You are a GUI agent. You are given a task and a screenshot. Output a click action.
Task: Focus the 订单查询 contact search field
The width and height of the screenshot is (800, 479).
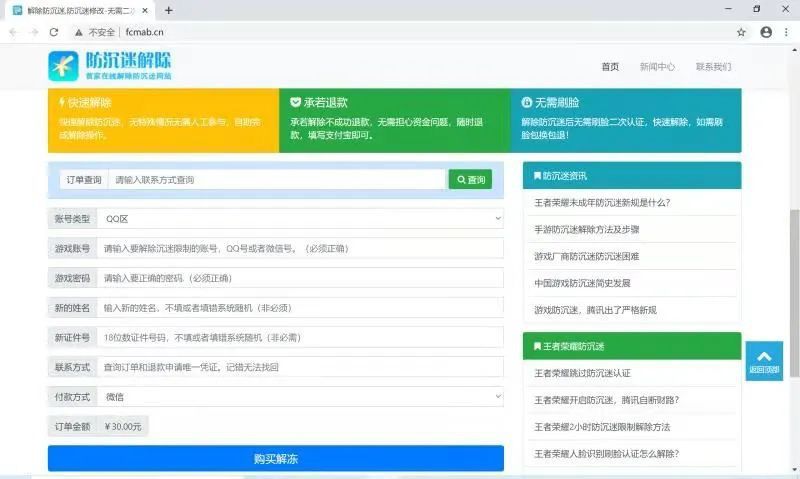(277, 180)
